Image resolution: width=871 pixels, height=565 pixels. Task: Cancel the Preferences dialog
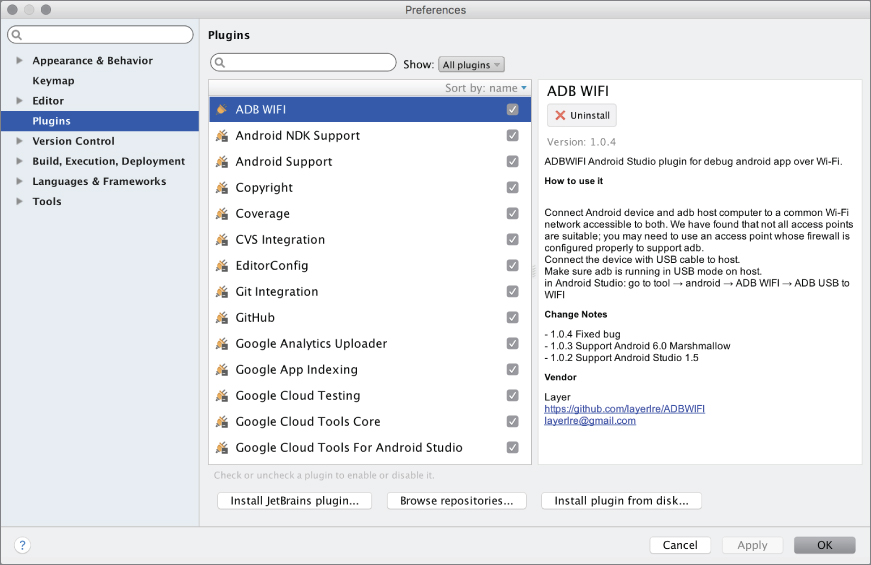(x=680, y=545)
